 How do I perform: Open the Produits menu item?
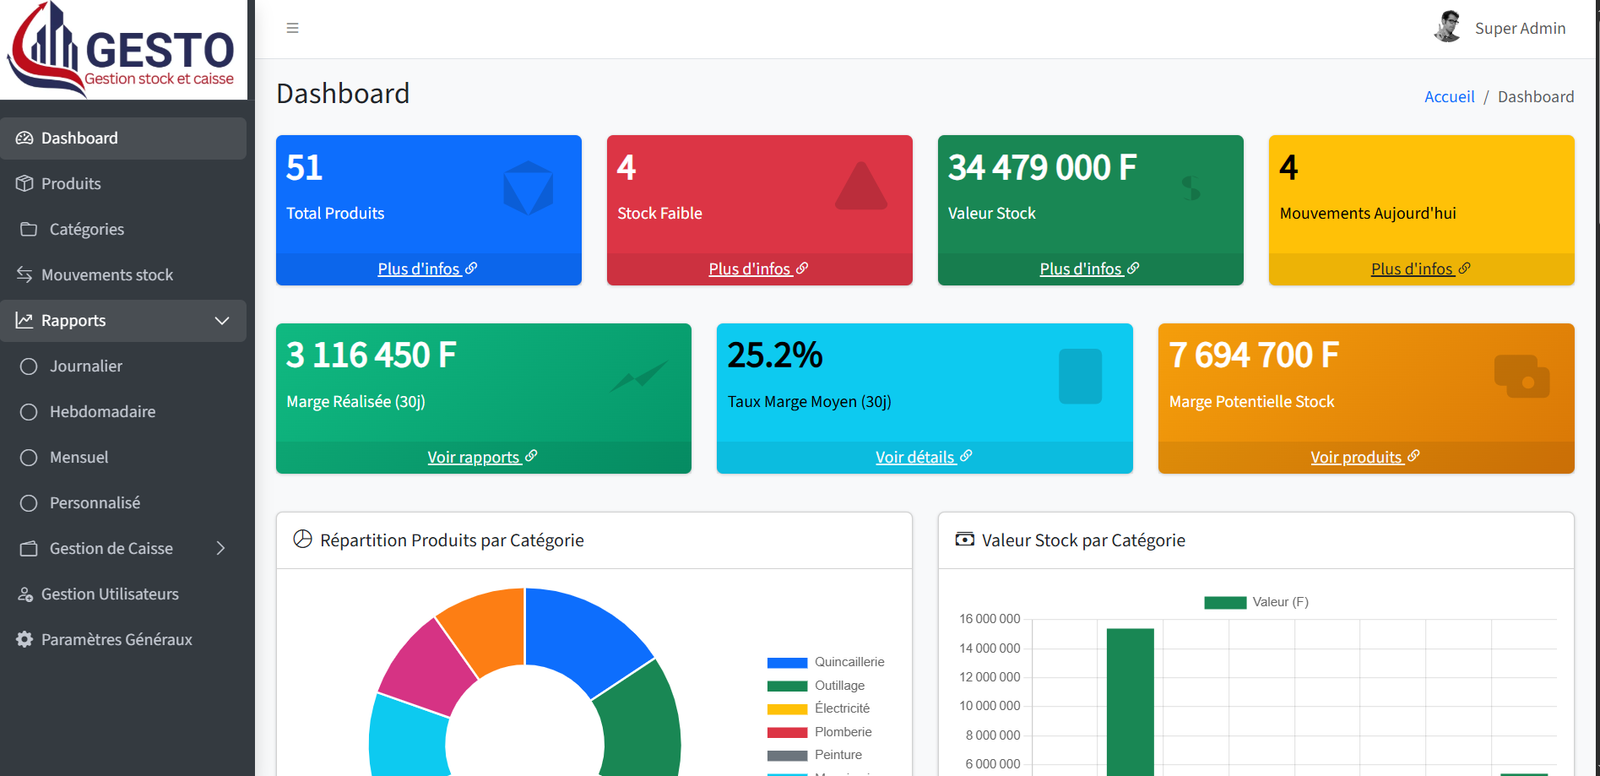[124, 184]
